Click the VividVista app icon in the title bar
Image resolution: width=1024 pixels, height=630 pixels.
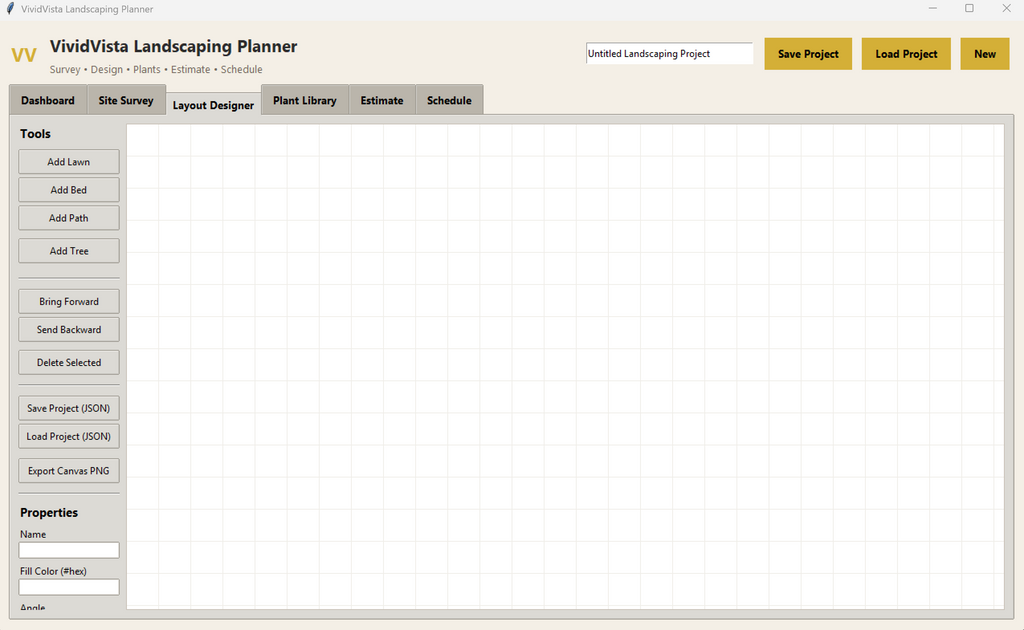point(10,8)
